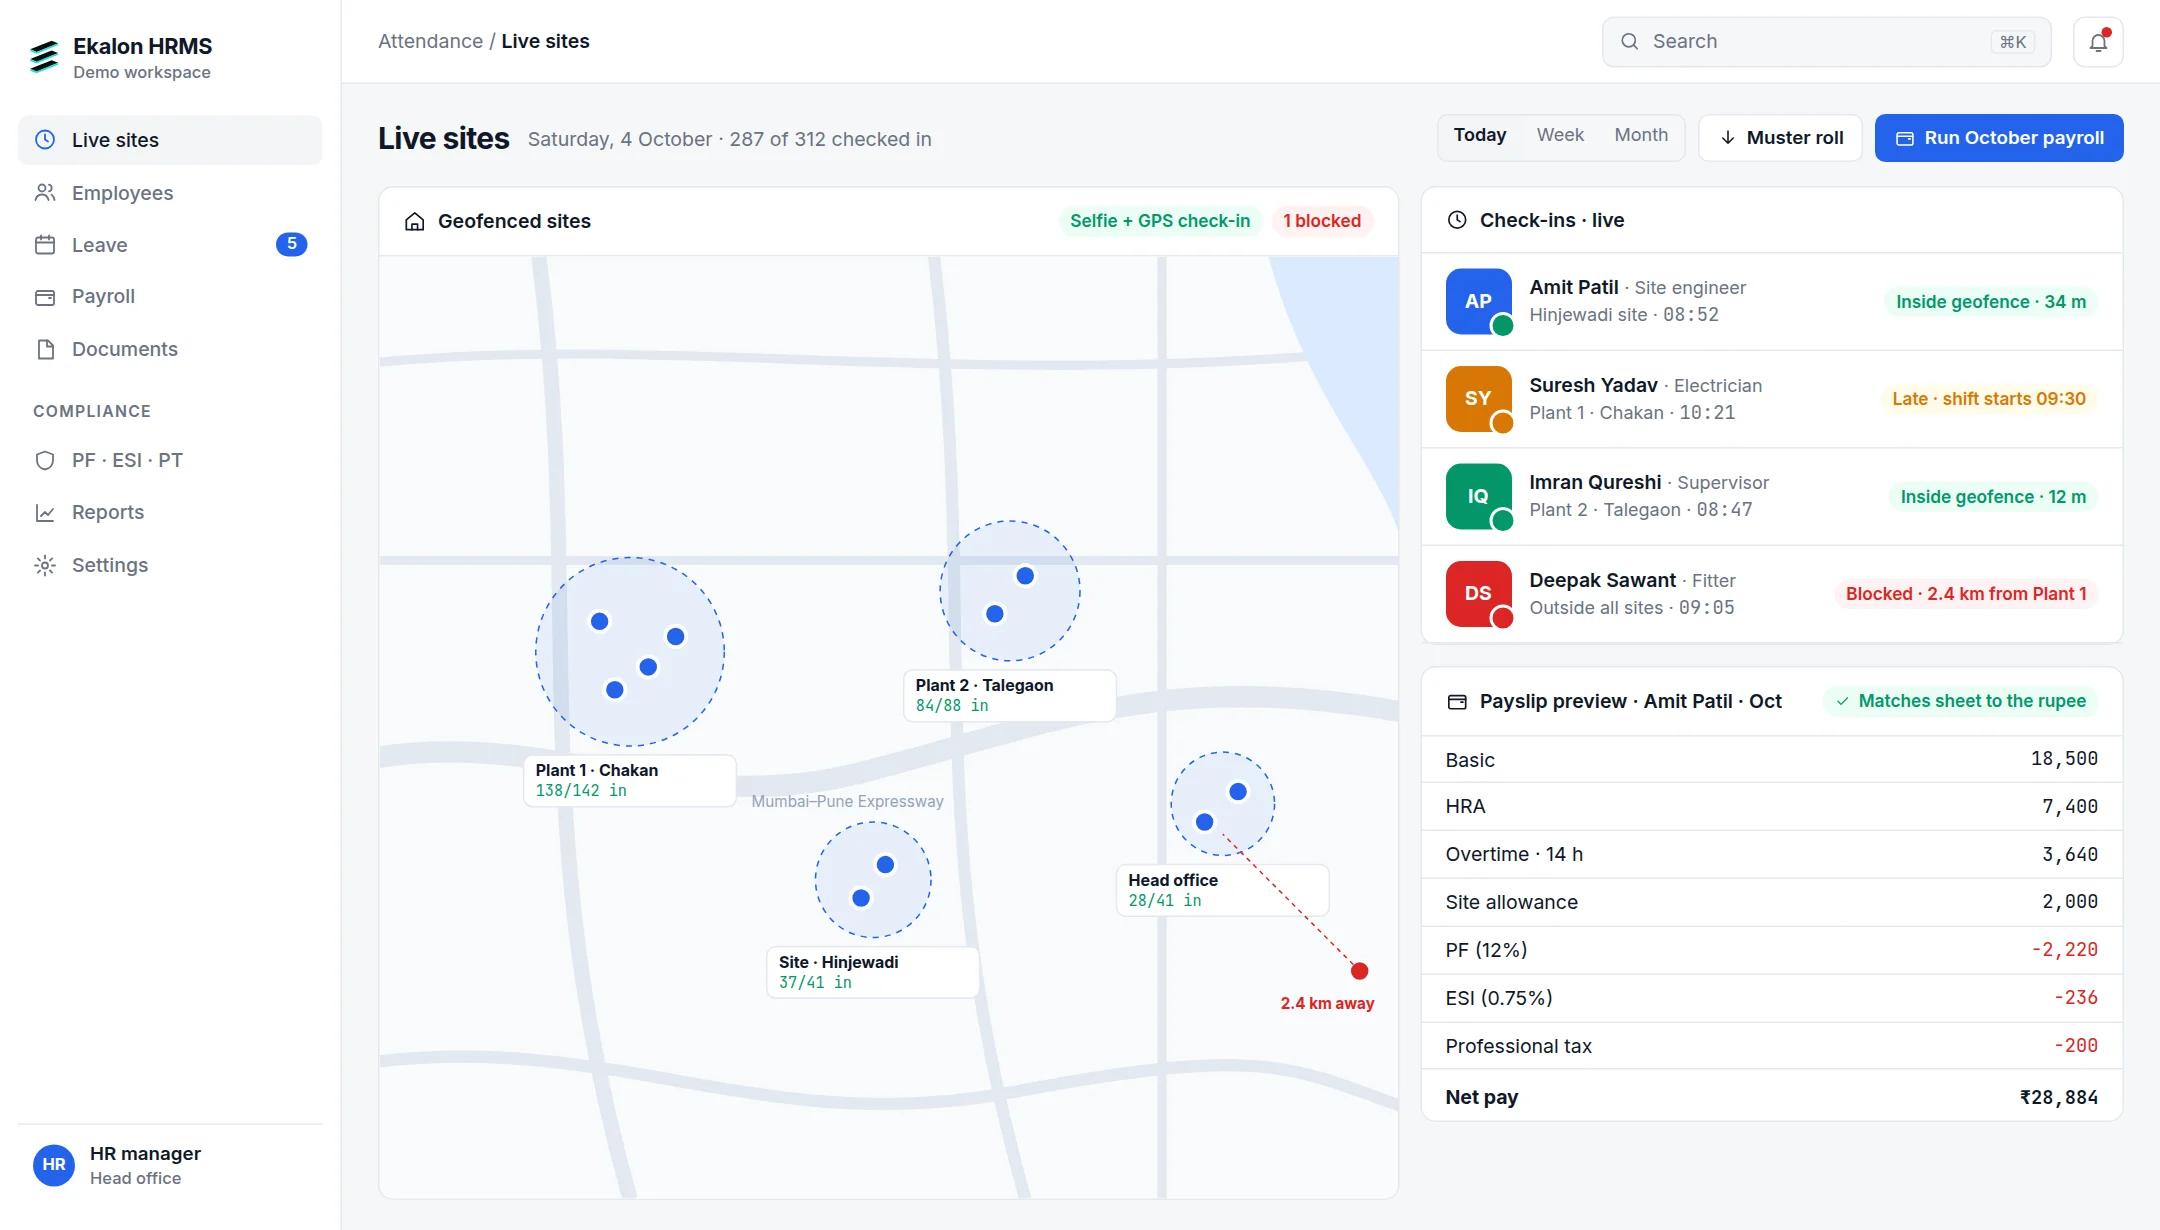Open notifications bell icon
The width and height of the screenshot is (2160, 1230).
tap(2098, 42)
